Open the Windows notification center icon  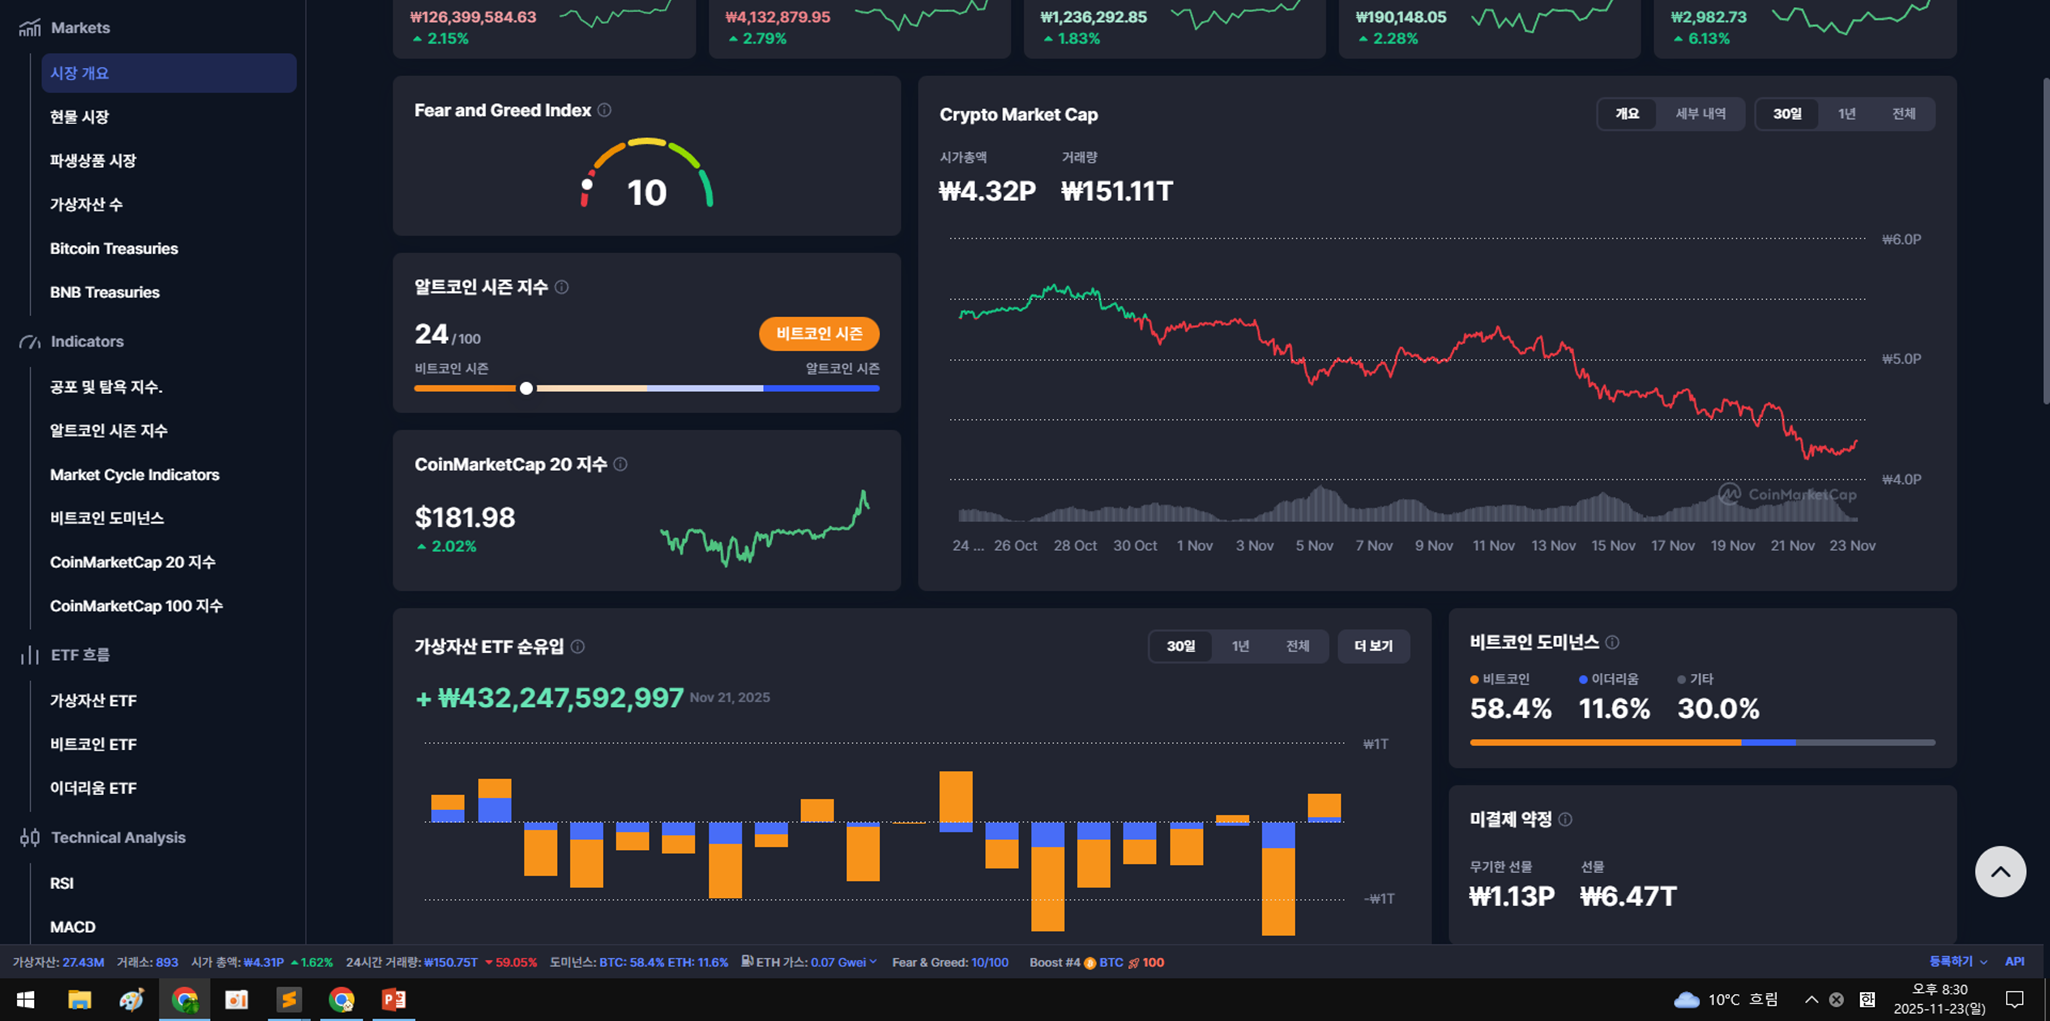[x=2015, y=999]
